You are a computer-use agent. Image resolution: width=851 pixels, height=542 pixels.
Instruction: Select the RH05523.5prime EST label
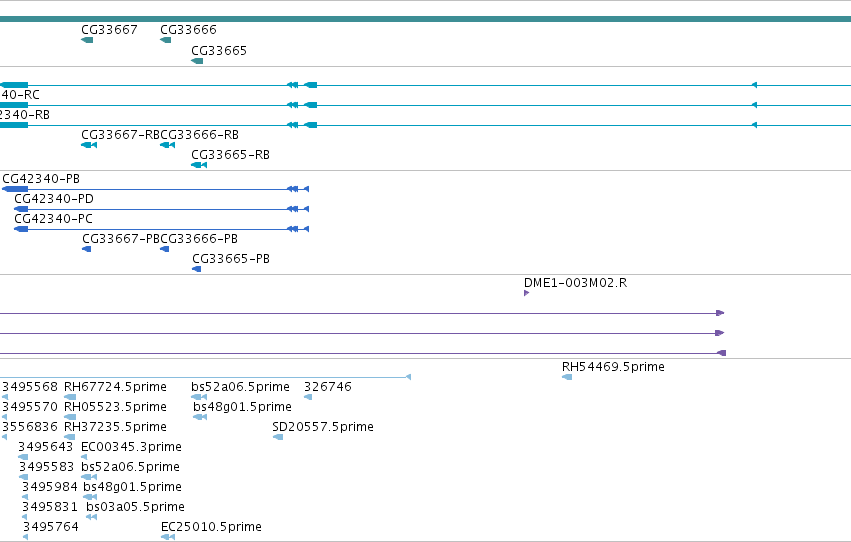coord(115,407)
